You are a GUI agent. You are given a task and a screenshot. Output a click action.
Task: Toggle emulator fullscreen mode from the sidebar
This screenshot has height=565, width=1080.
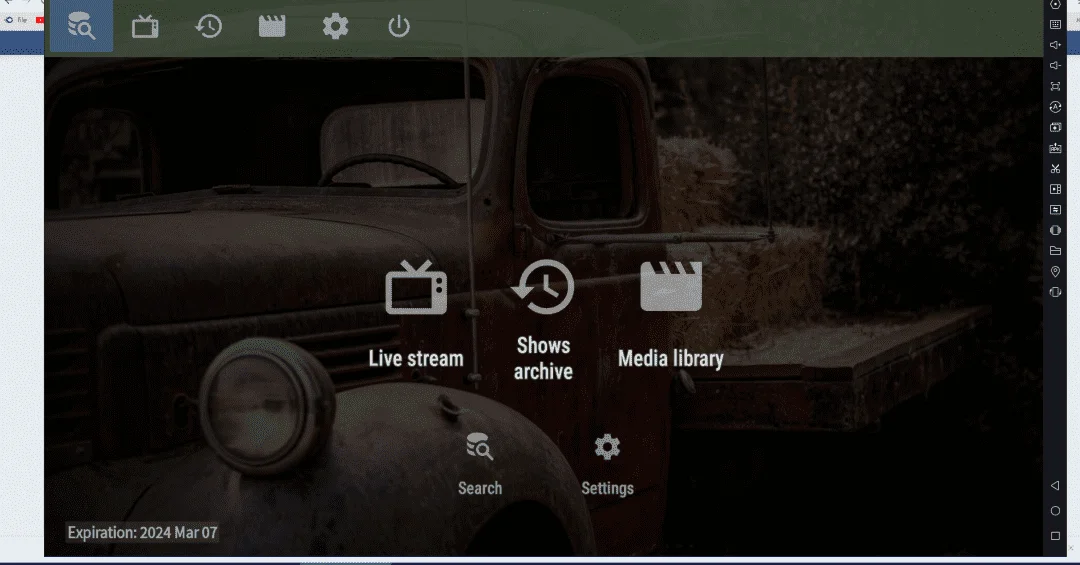1055,86
